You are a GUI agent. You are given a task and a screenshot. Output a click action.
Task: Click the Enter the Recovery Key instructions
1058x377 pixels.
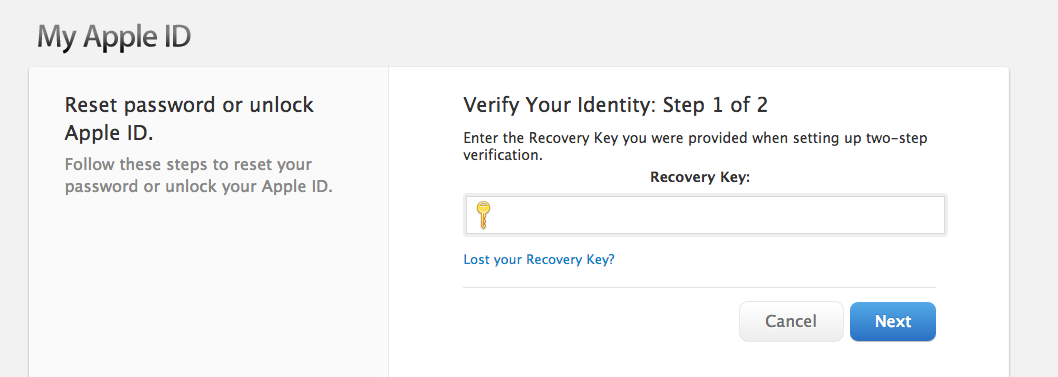(x=696, y=146)
